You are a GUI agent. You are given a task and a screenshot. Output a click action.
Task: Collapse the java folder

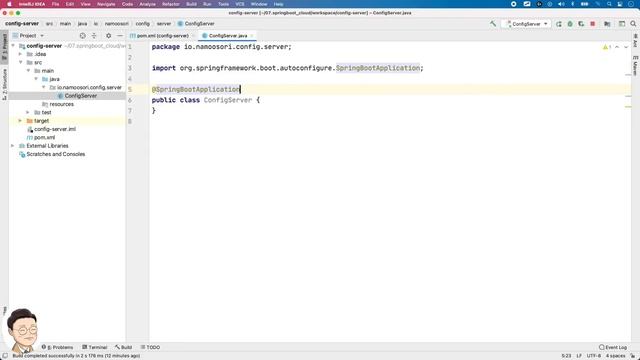point(36,79)
